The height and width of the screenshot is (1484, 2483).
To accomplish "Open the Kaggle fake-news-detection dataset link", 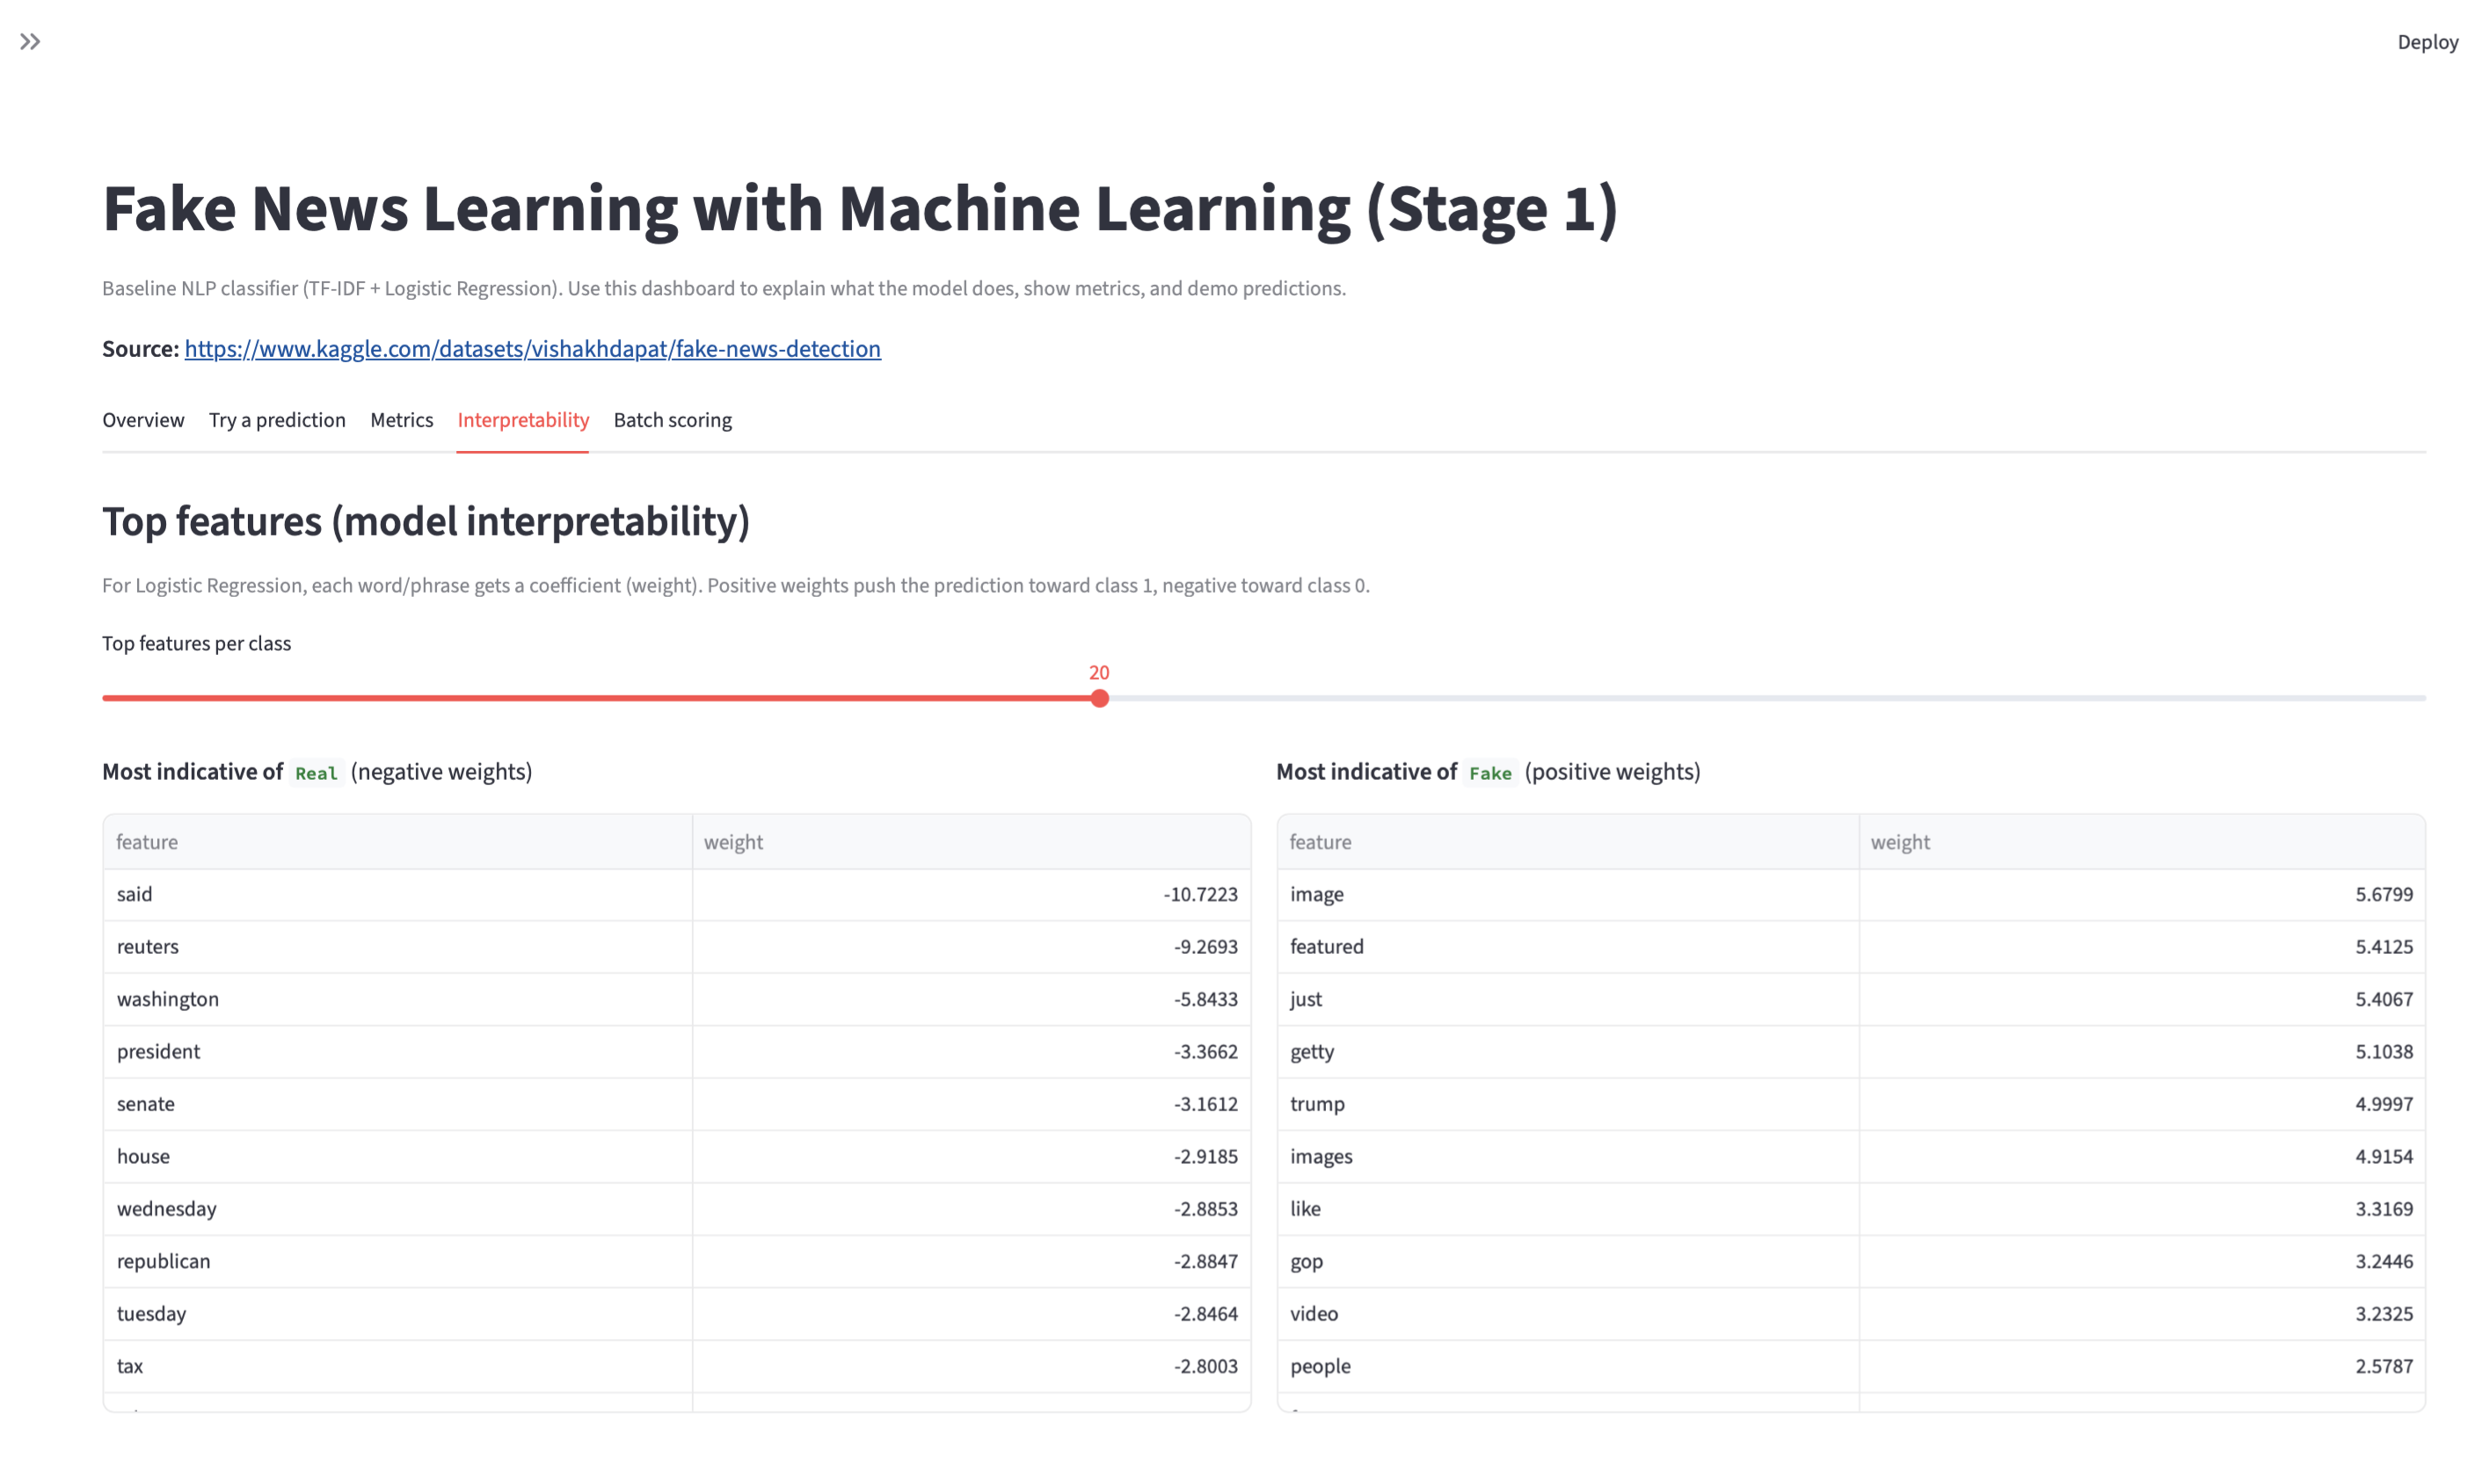I will click(532, 349).
